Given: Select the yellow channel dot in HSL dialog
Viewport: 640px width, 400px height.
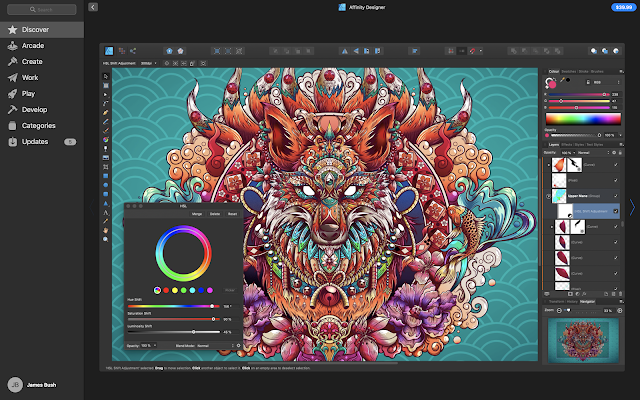Looking at the screenshot, I should tap(175, 290).
